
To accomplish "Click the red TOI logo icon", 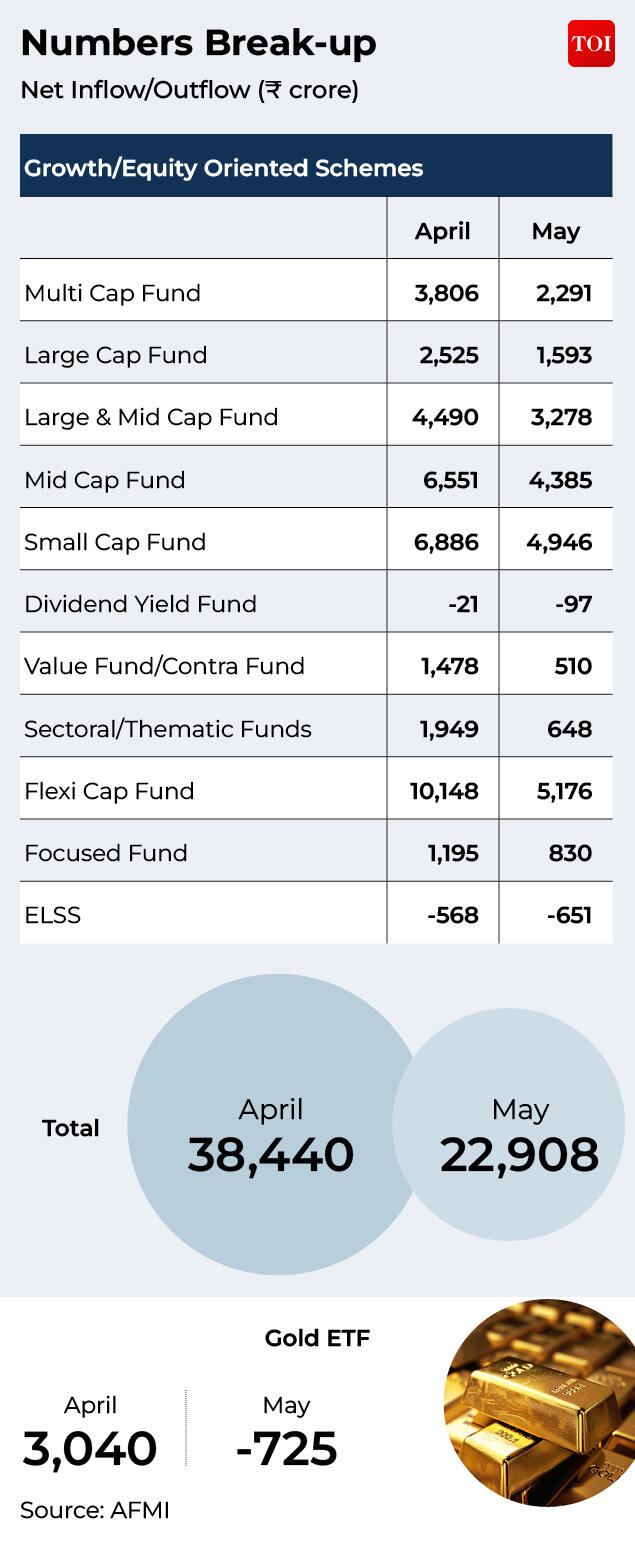I will [x=591, y=44].
